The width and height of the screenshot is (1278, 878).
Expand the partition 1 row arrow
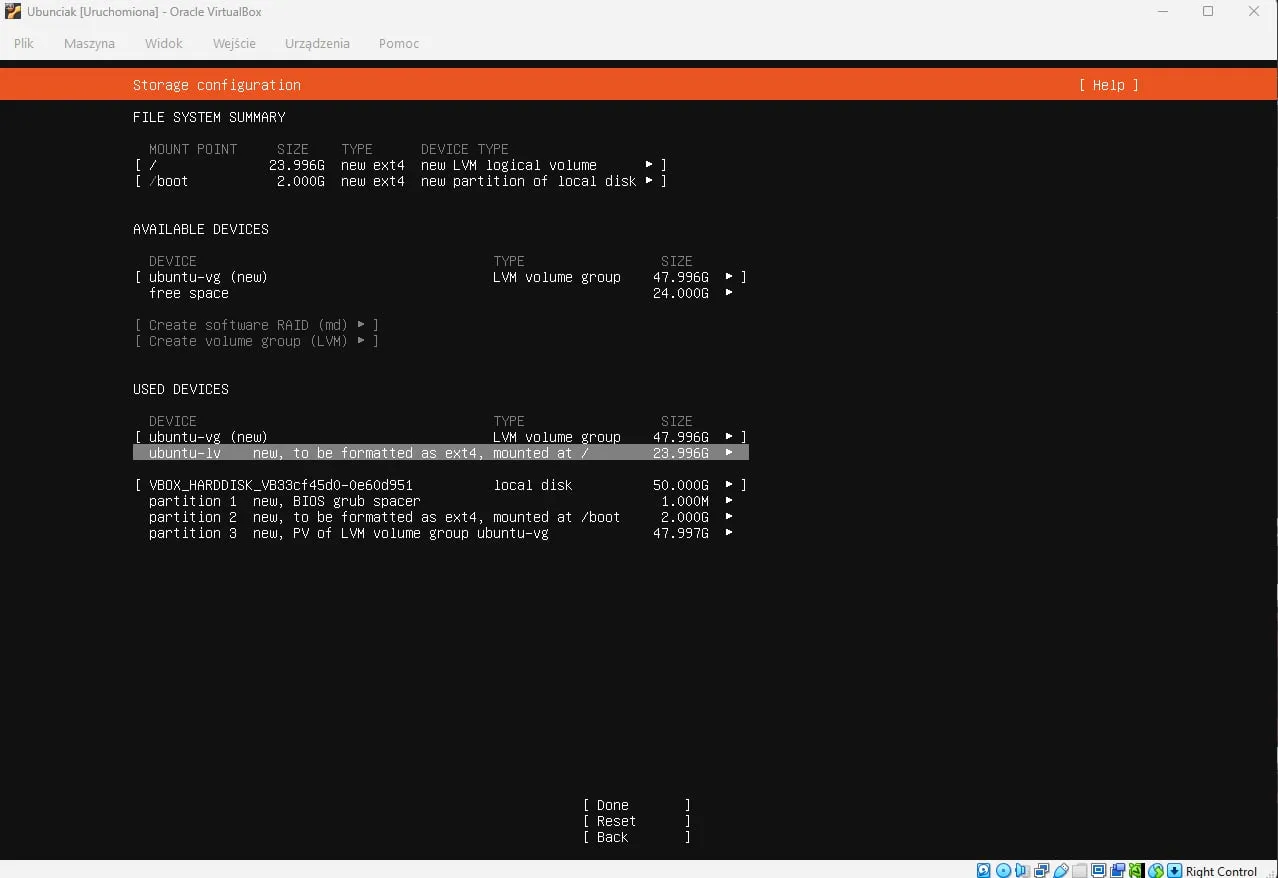coord(729,501)
